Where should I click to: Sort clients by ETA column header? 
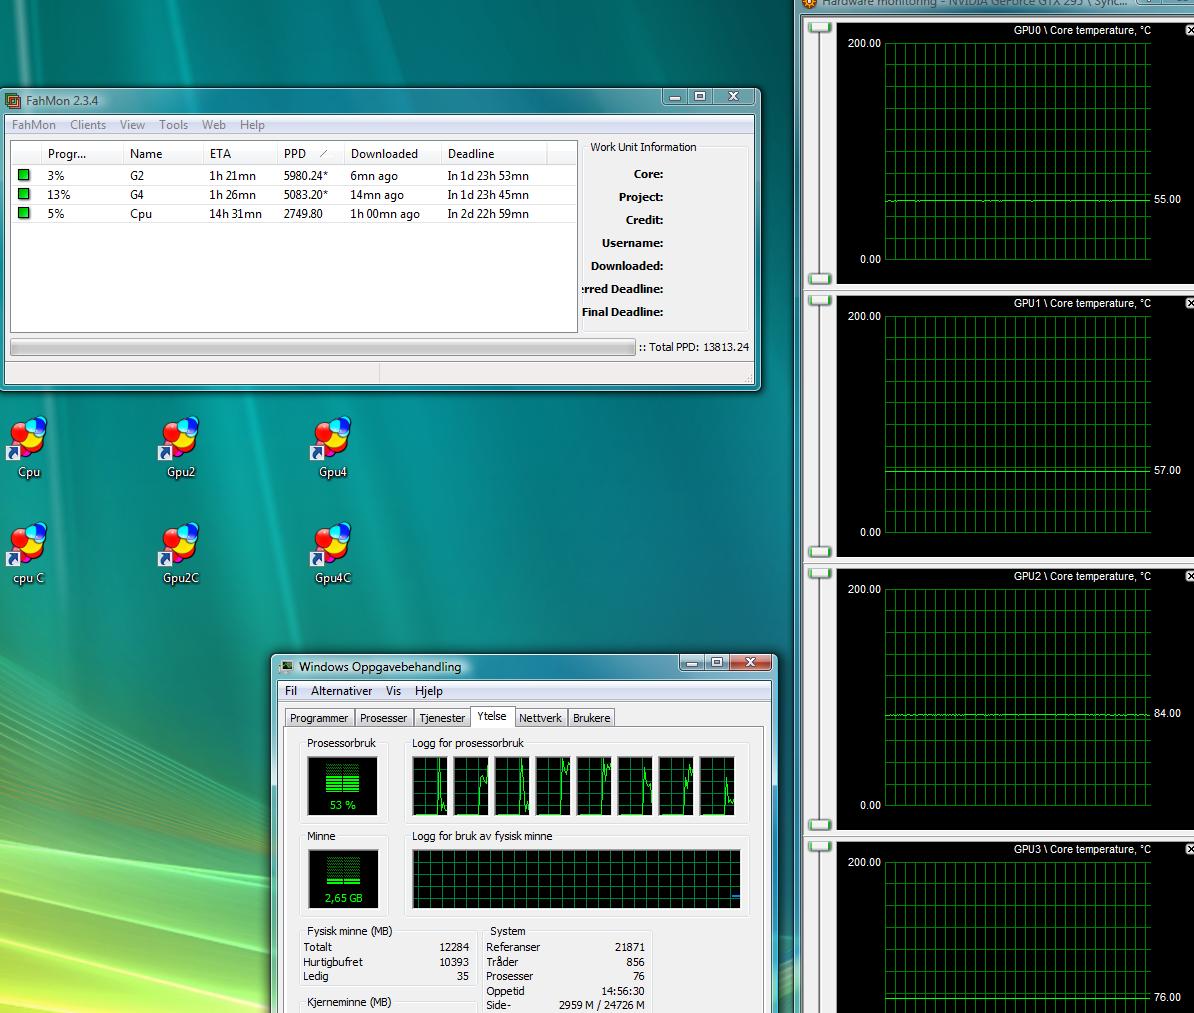click(x=241, y=154)
